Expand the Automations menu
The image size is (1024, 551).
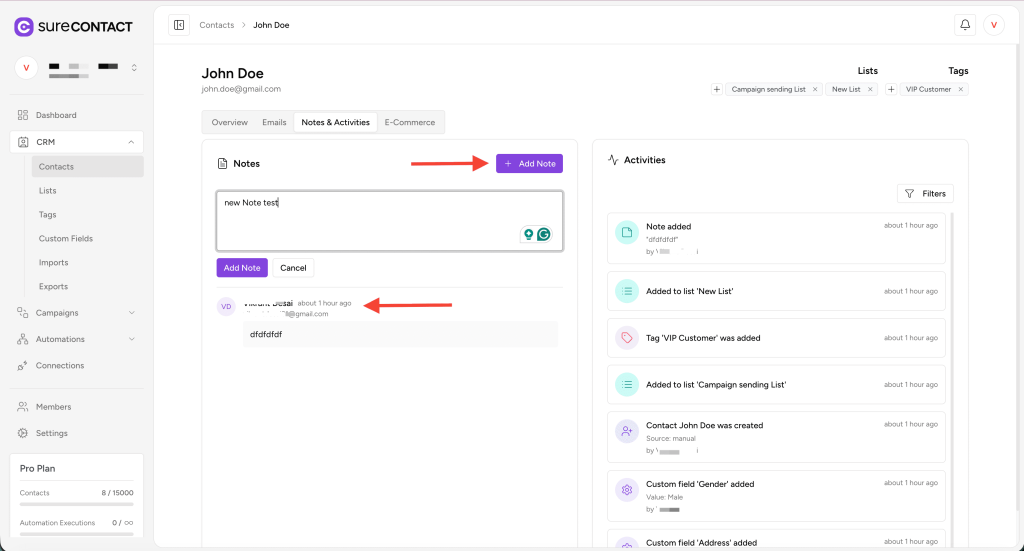(131, 339)
